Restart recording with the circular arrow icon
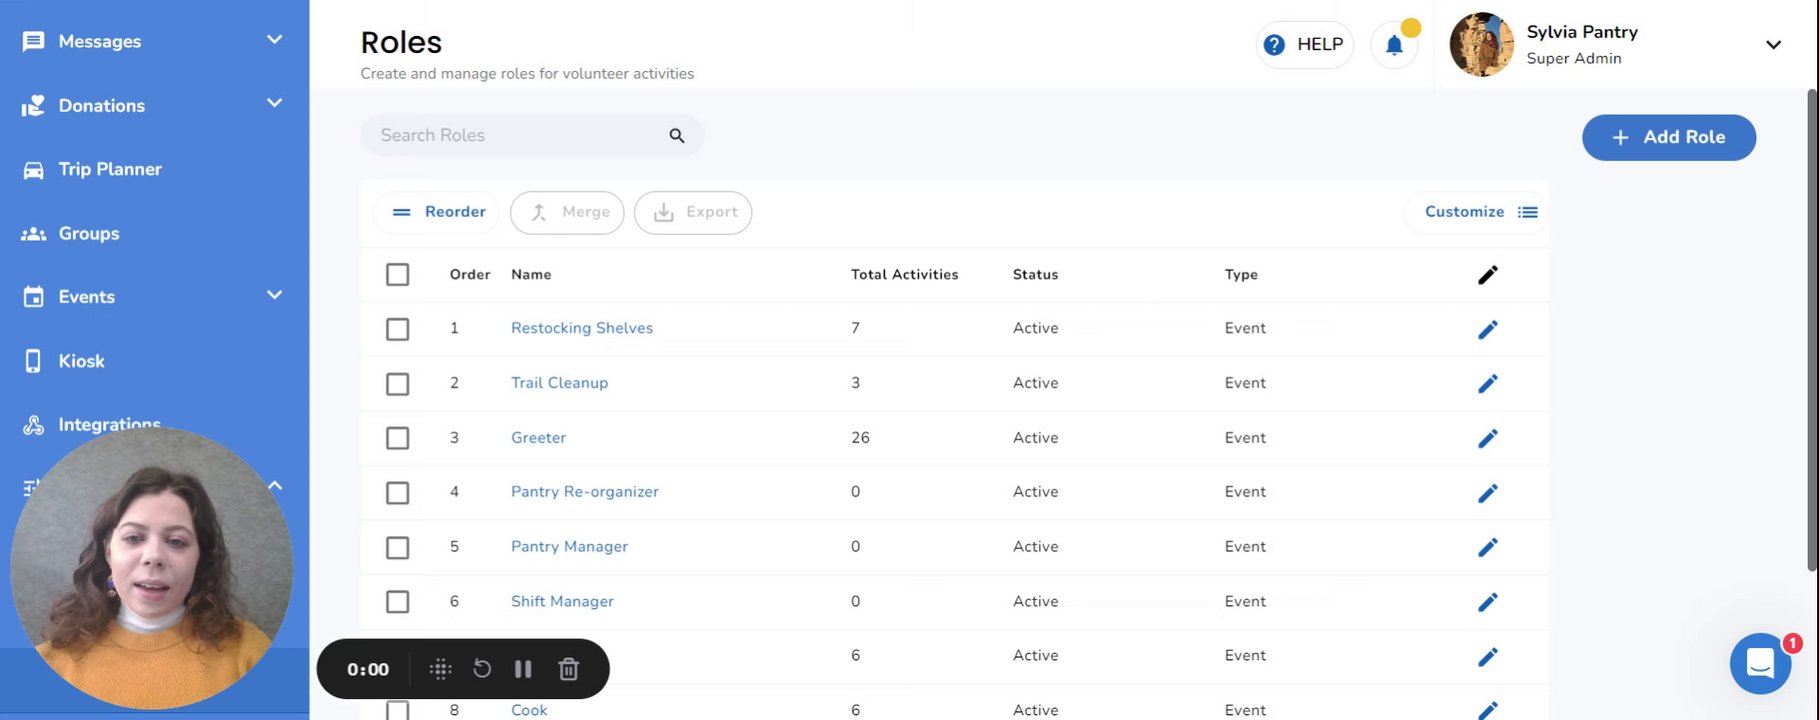1819x720 pixels. pos(482,669)
